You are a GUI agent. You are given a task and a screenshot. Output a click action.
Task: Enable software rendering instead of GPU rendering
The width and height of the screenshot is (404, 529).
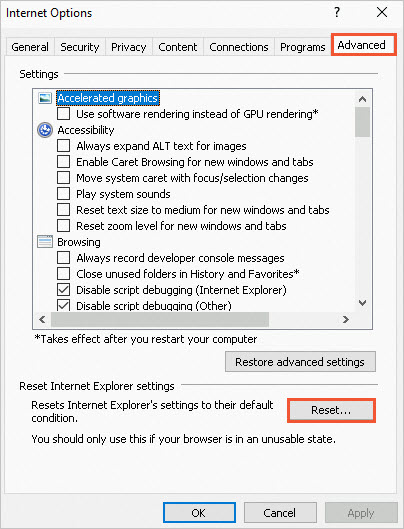[63, 114]
